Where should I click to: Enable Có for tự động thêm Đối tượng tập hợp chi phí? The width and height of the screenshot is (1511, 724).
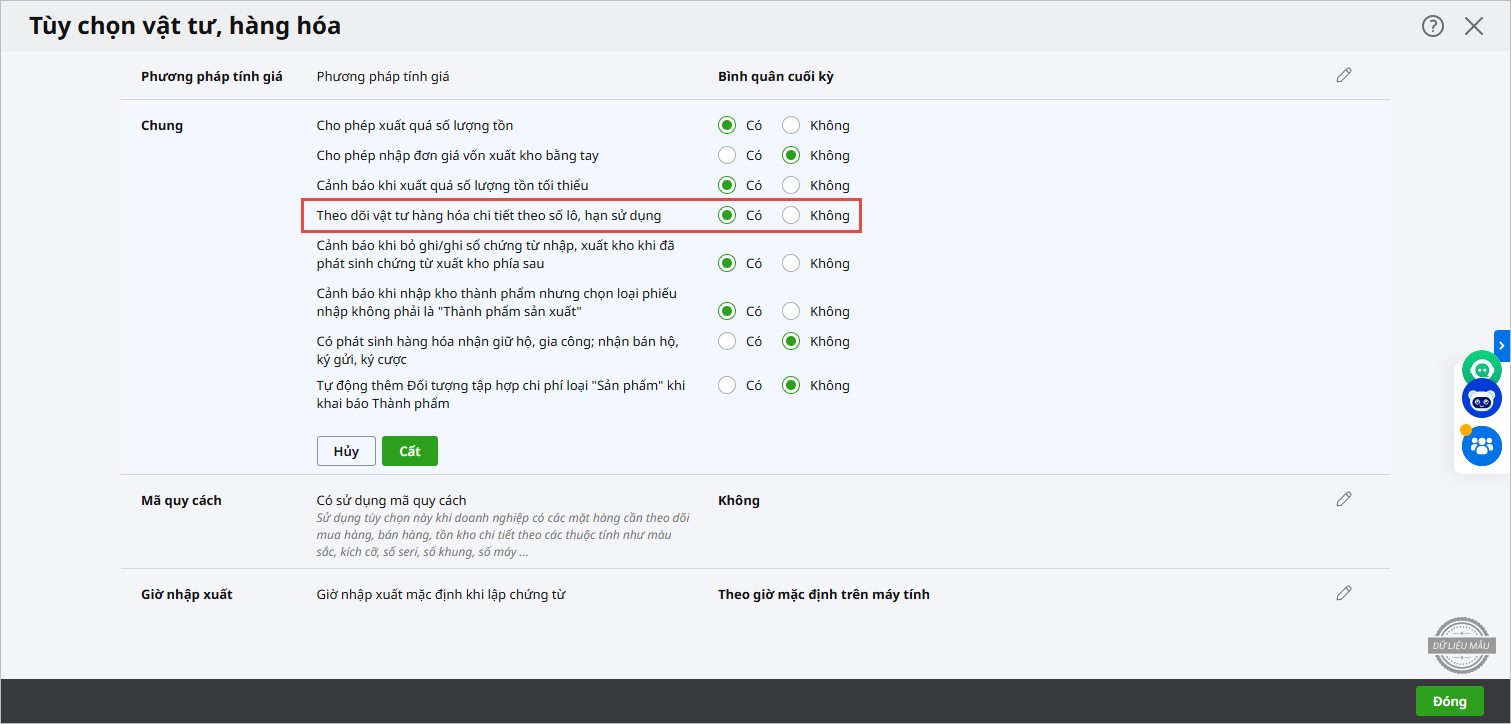click(x=727, y=386)
